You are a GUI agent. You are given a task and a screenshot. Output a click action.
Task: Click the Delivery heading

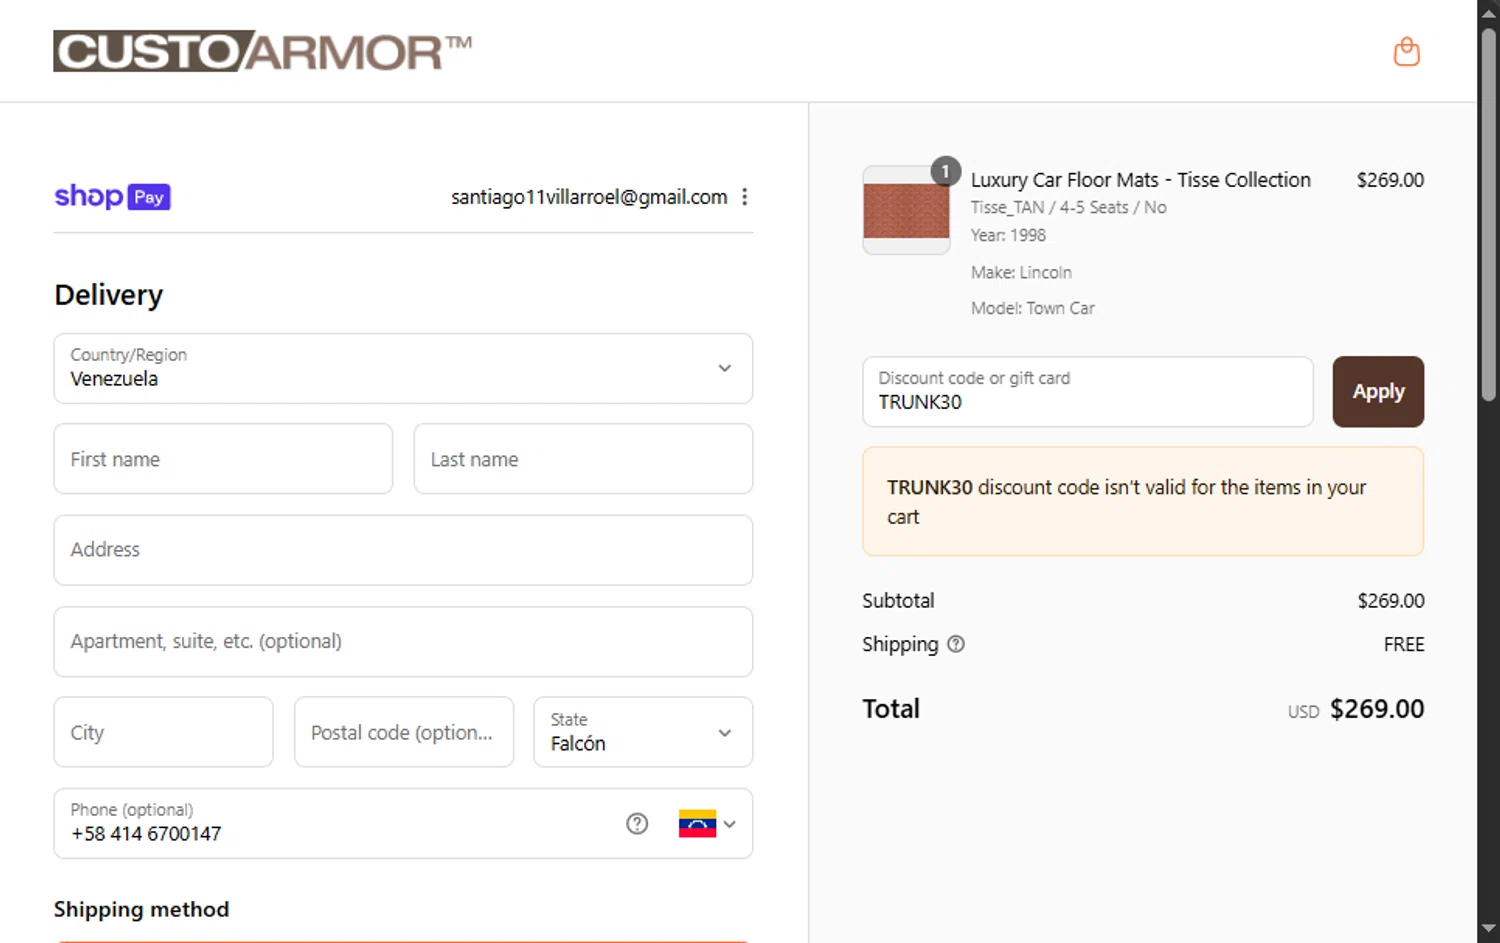click(108, 295)
